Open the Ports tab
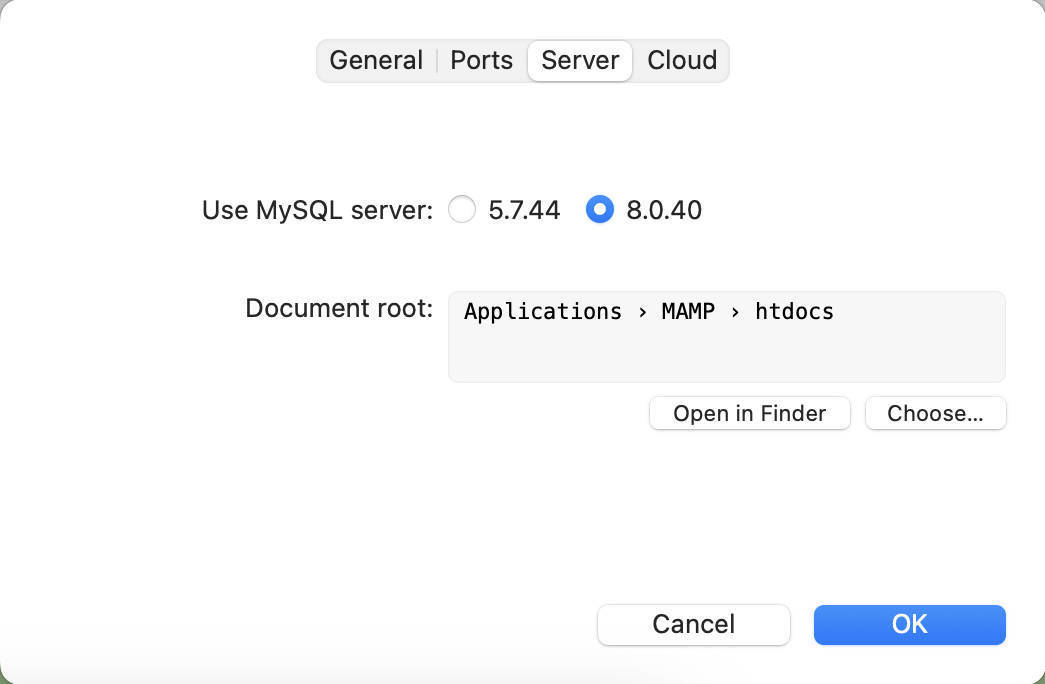1045x684 pixels. pyautogui.click(x=481, y=60)
